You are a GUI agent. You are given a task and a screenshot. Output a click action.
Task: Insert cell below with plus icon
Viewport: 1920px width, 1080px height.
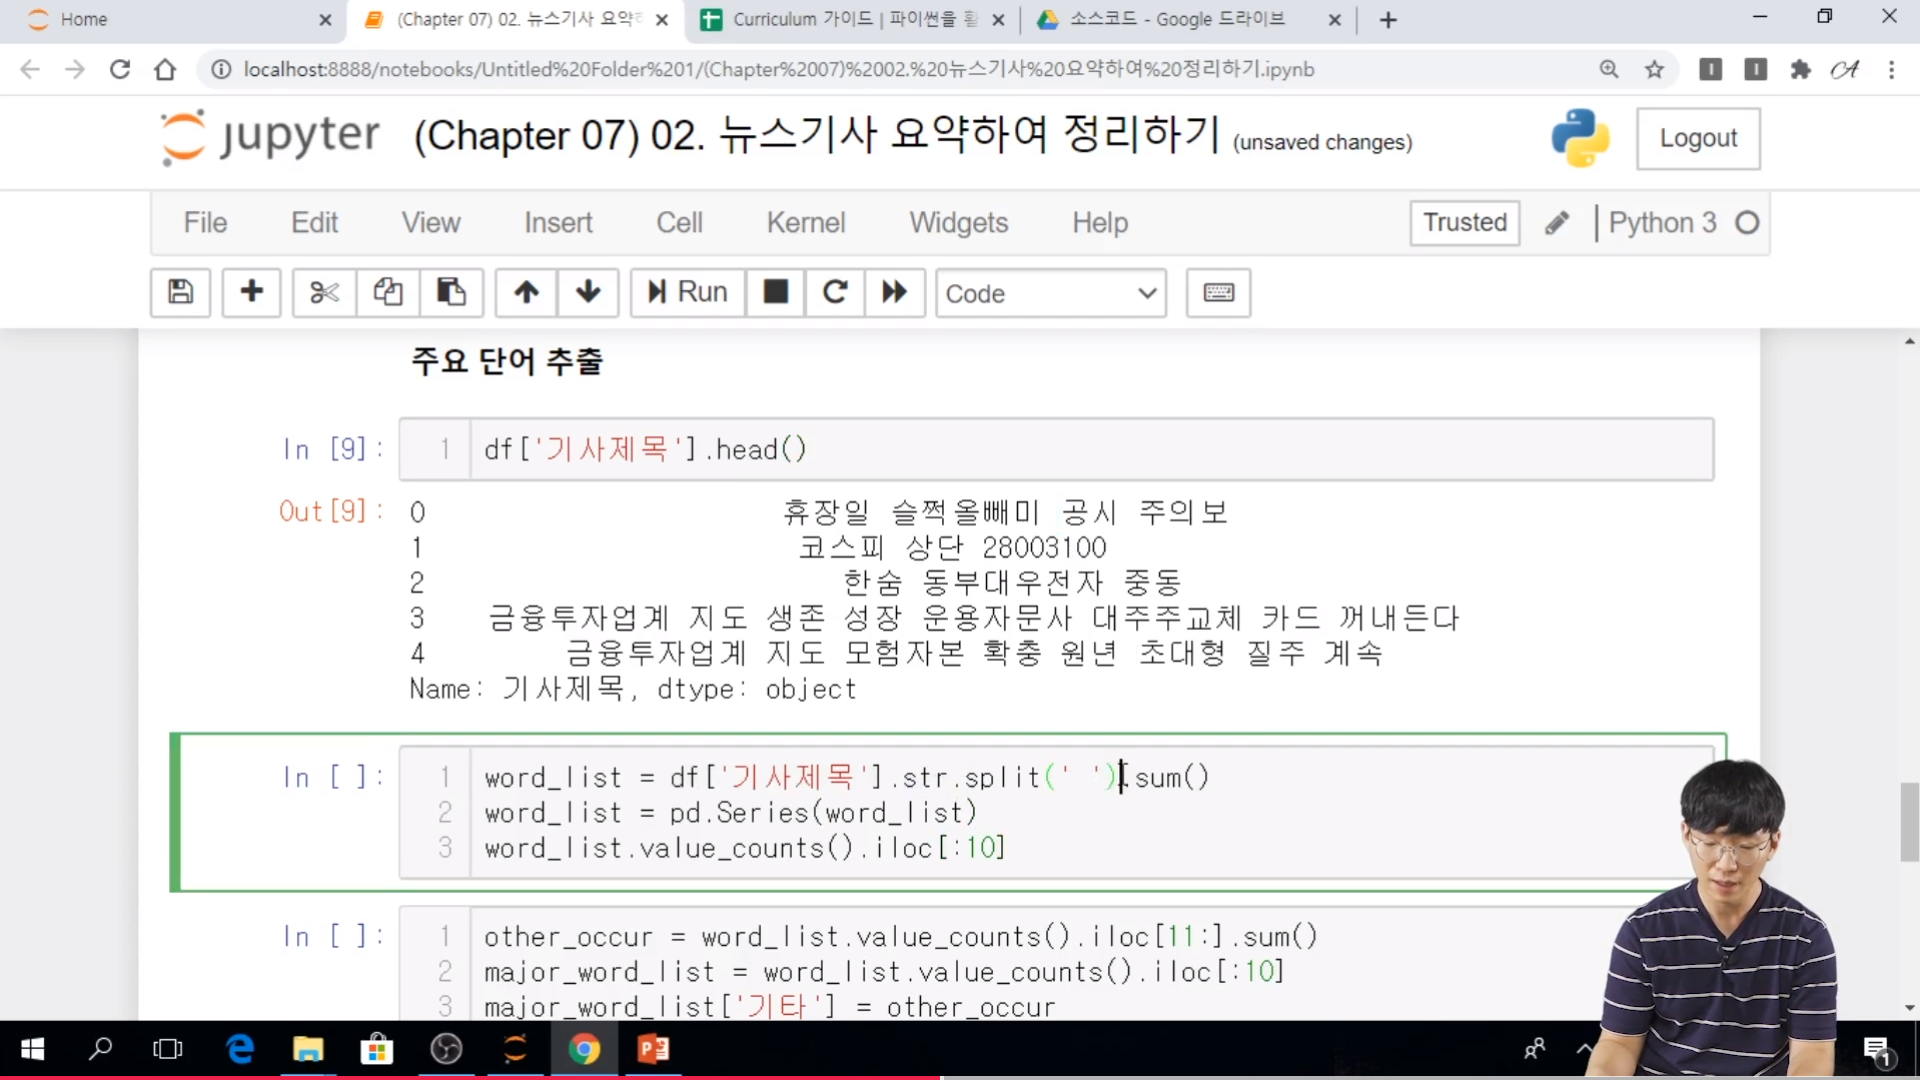(251, 292)
